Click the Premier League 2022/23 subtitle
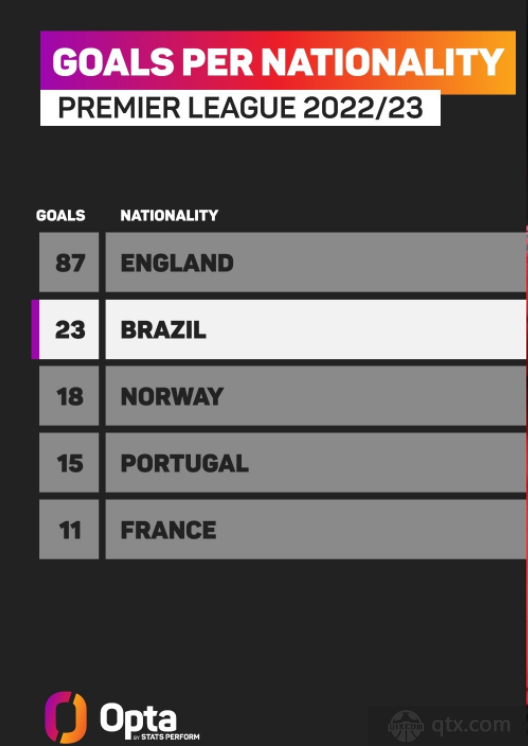The image size is (528, 746). pyautogui.click(x=240, y=108)
